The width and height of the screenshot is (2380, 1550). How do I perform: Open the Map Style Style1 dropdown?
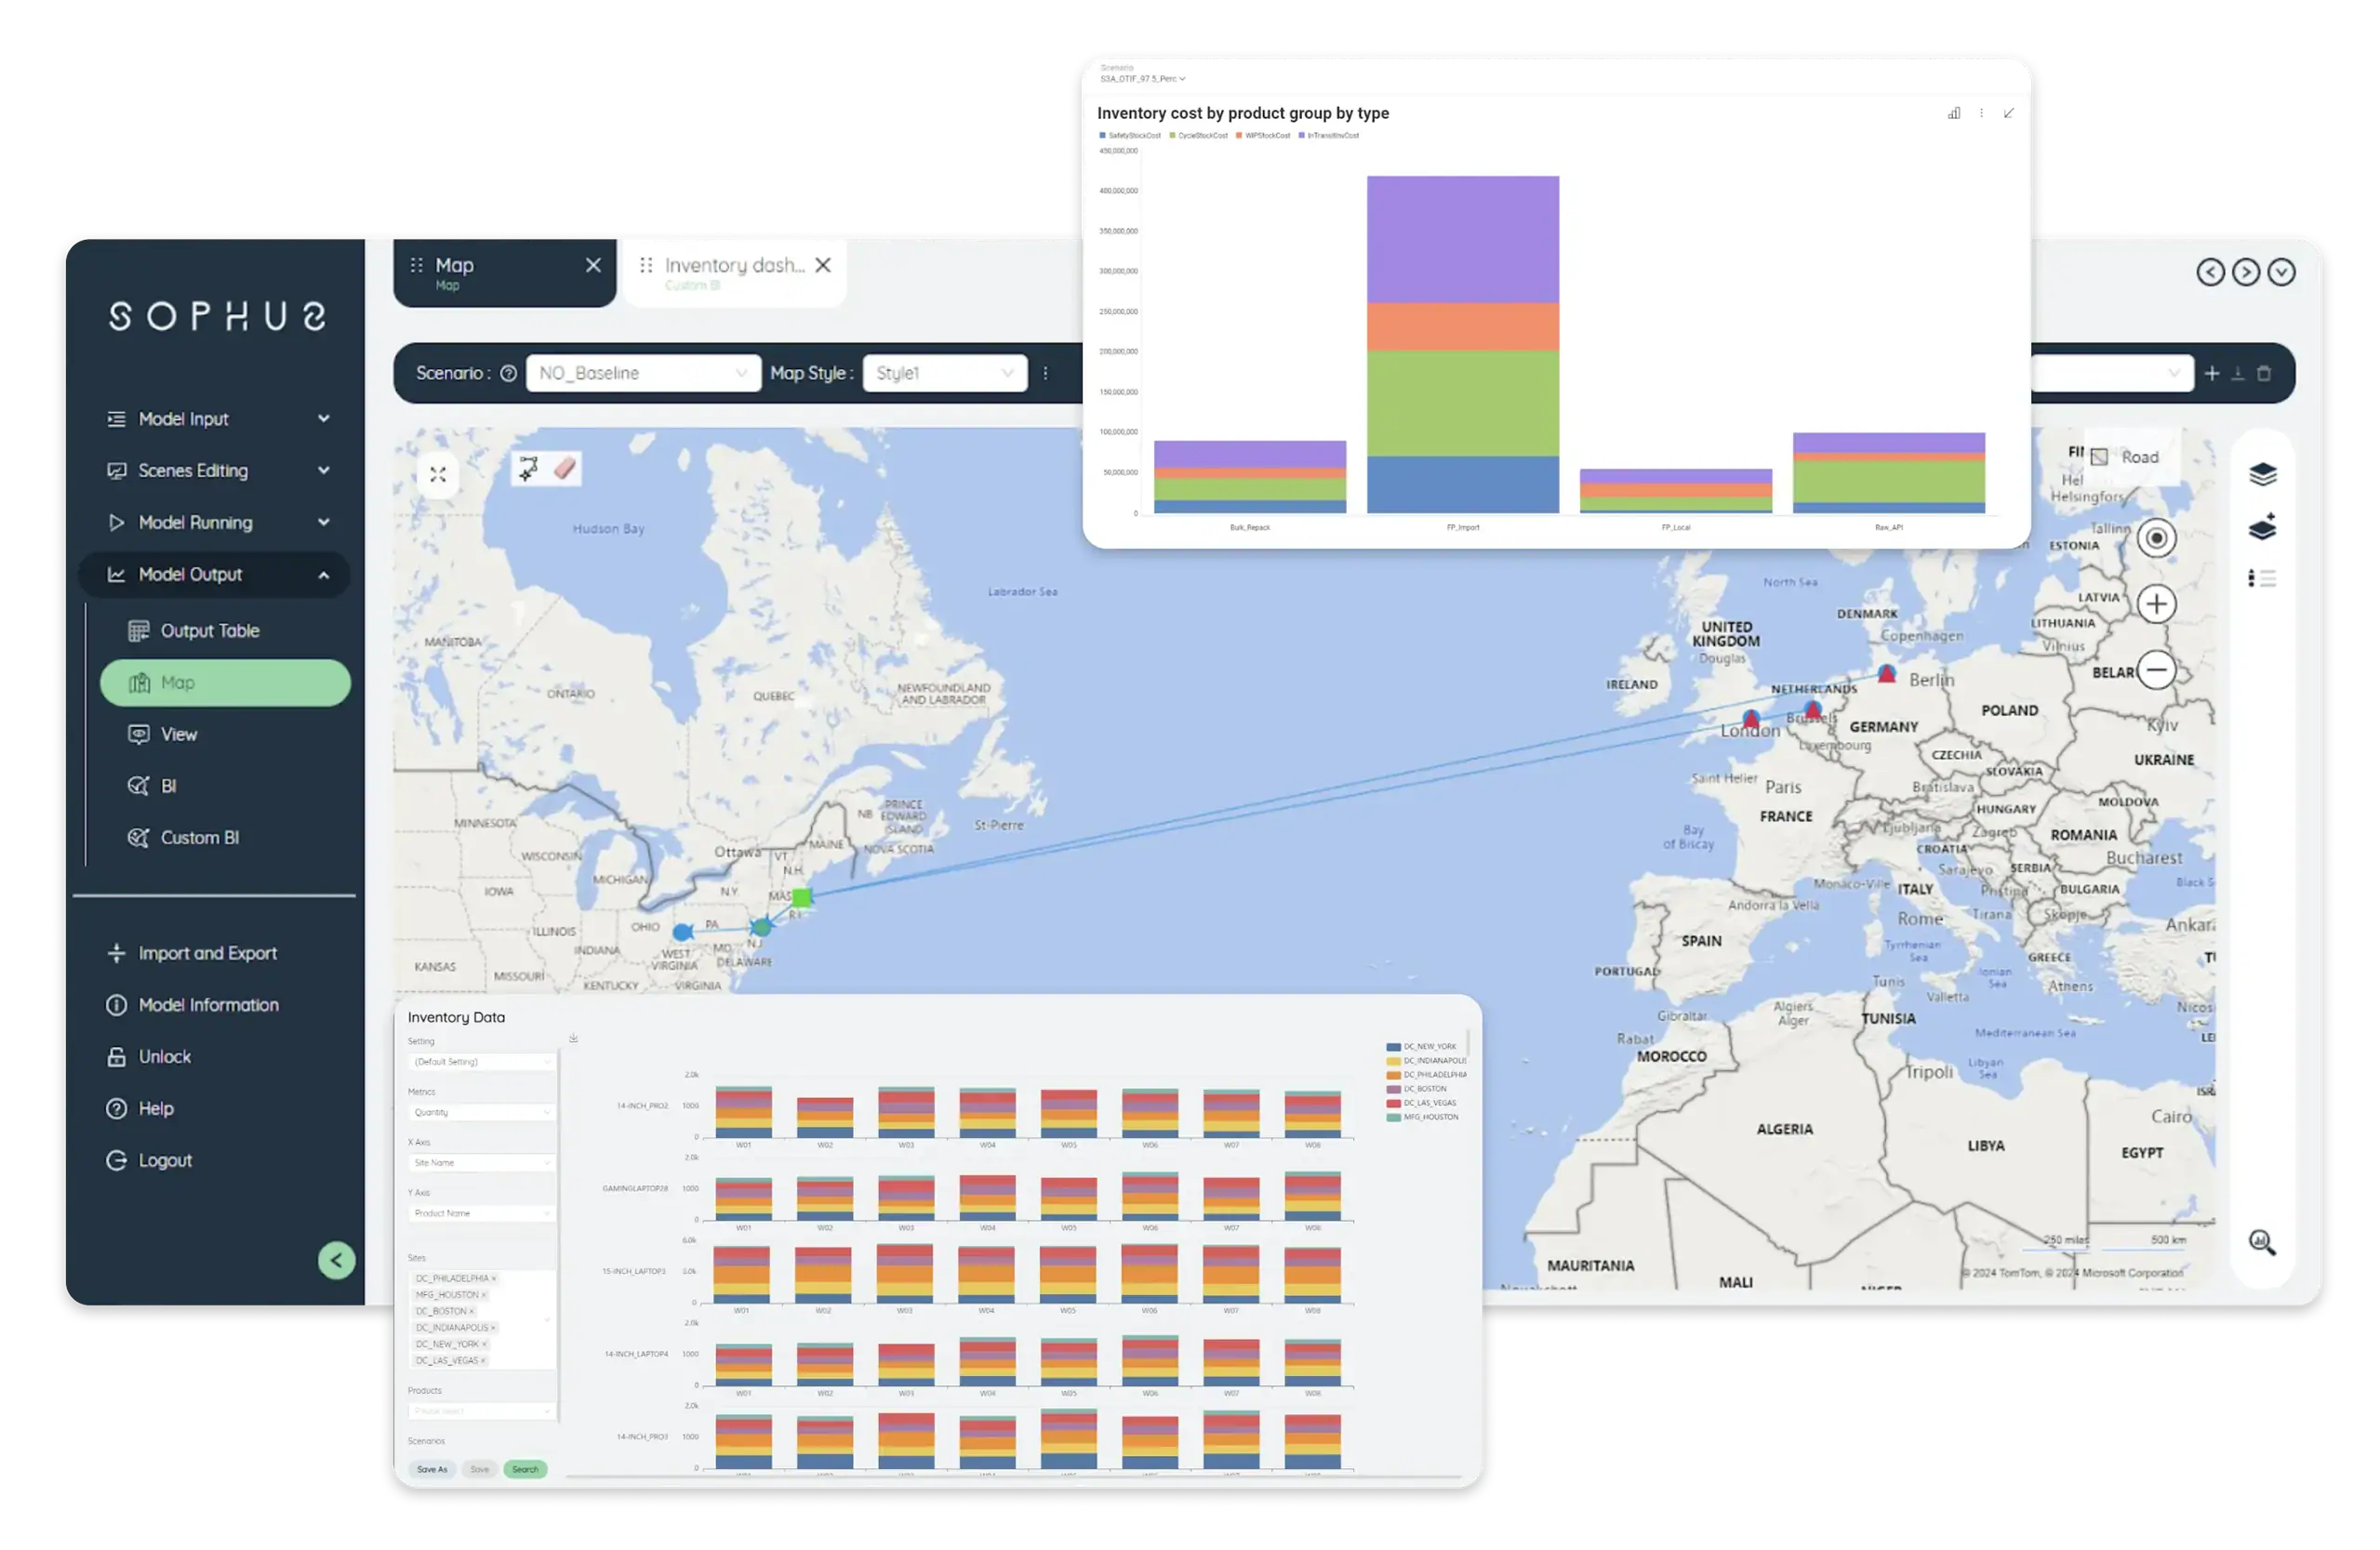pyautogui.click(x=944, y=372)
